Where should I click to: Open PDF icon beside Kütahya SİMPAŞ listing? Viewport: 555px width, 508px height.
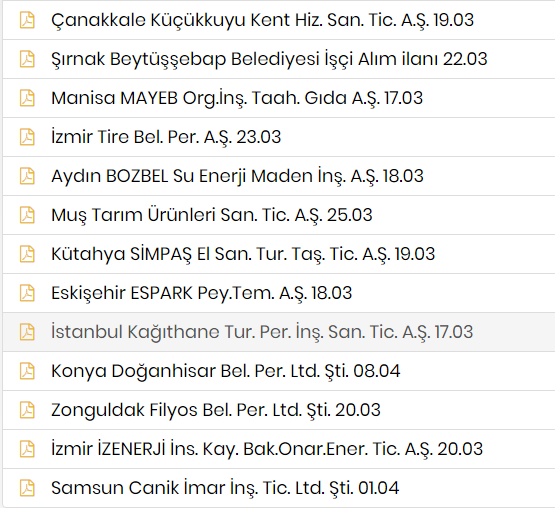(27, 254)
